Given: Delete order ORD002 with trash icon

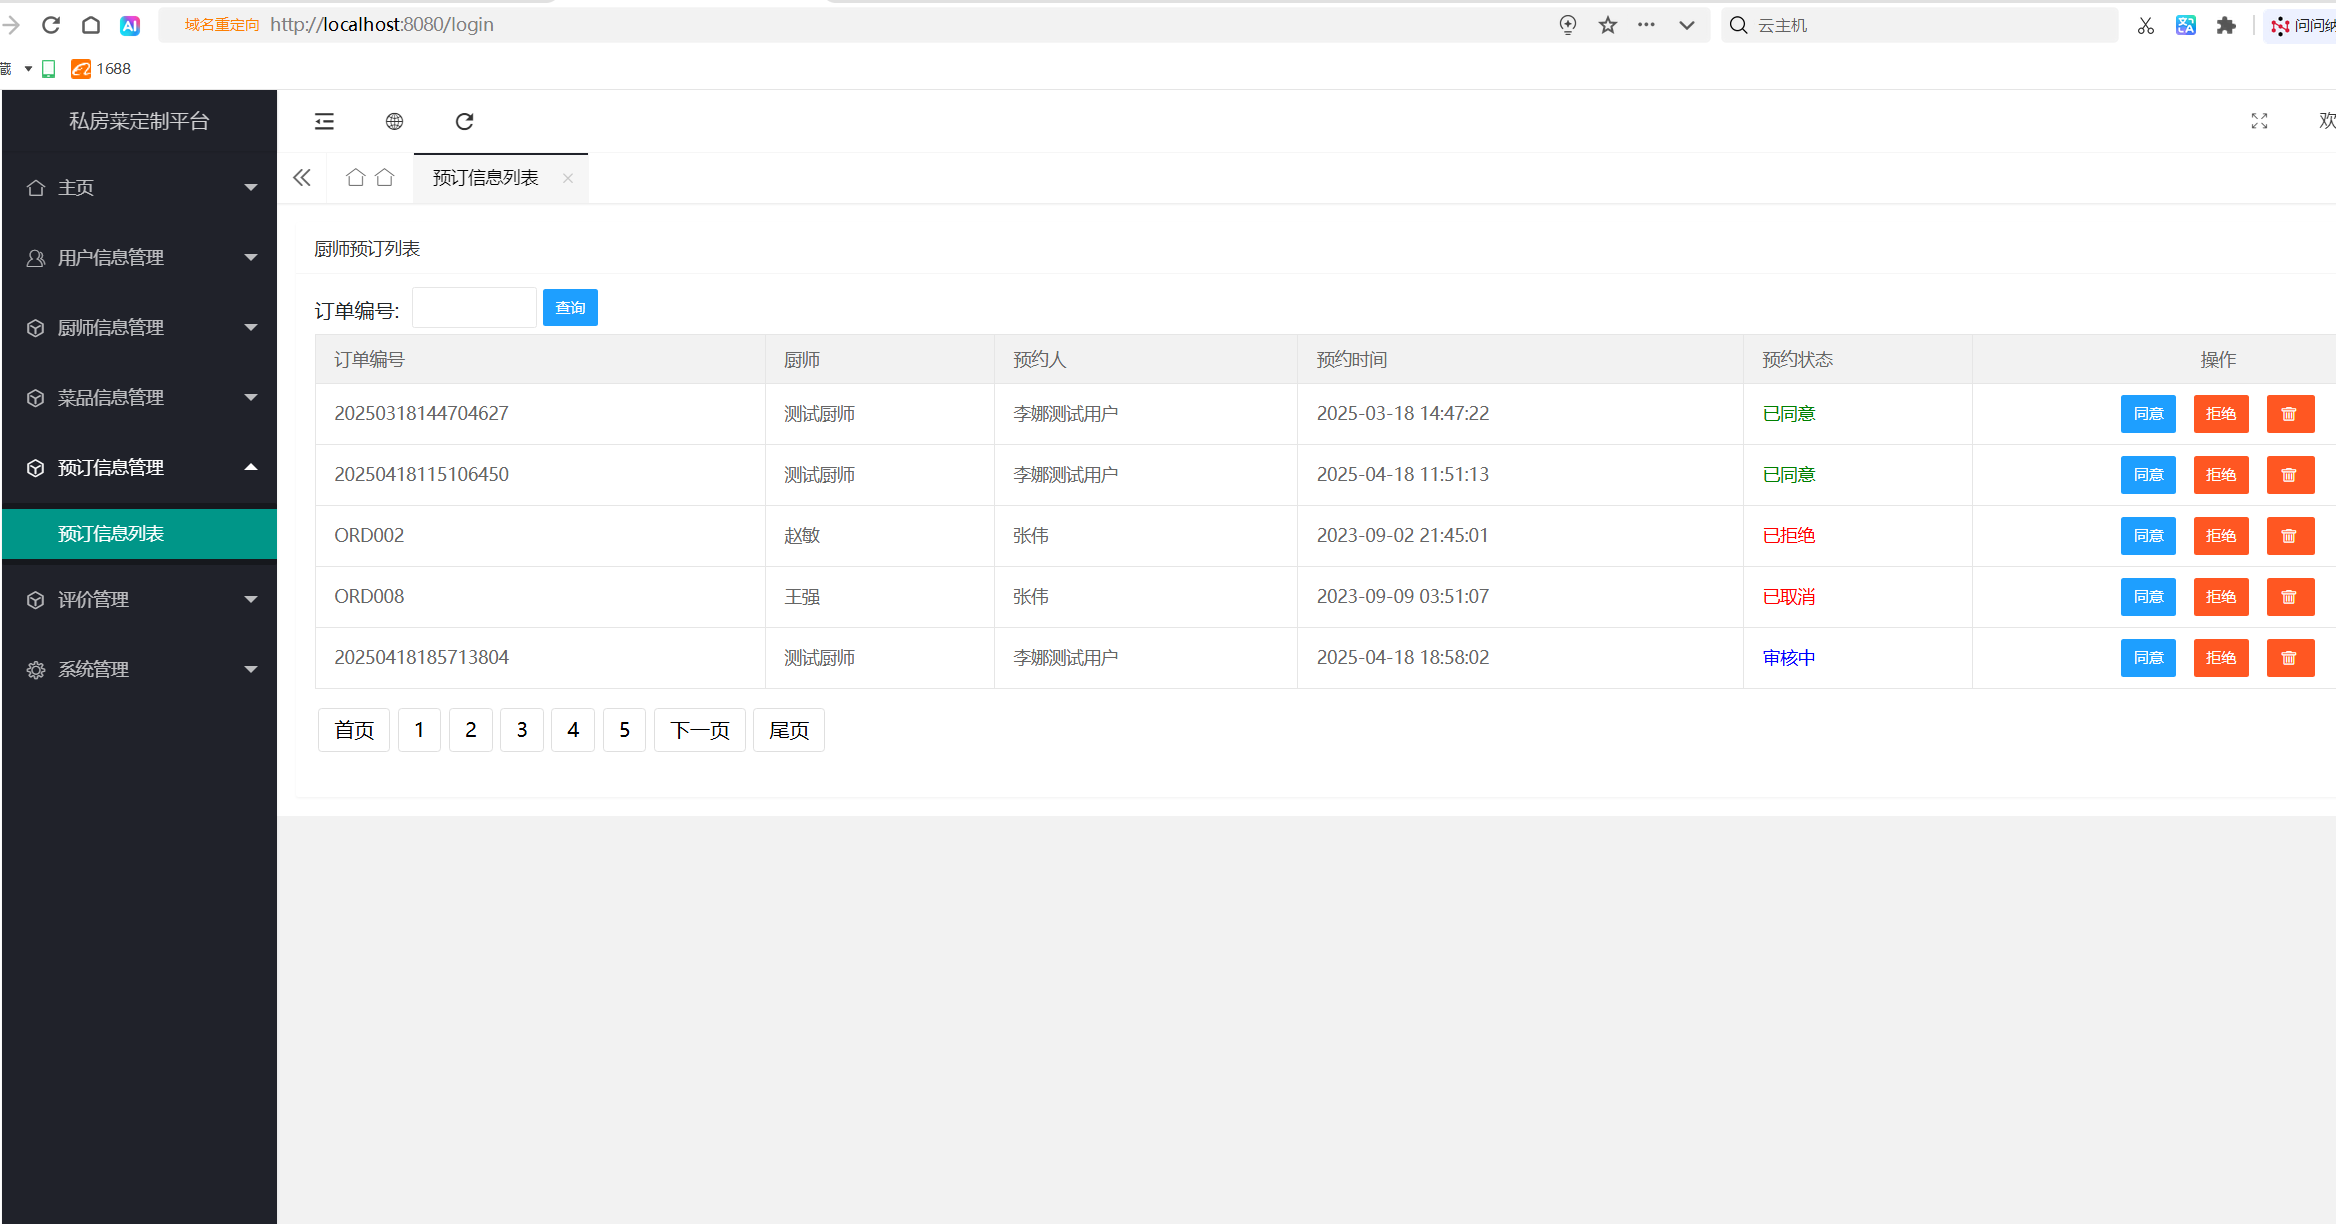Looking at the screenshot, I should 2289,536.
